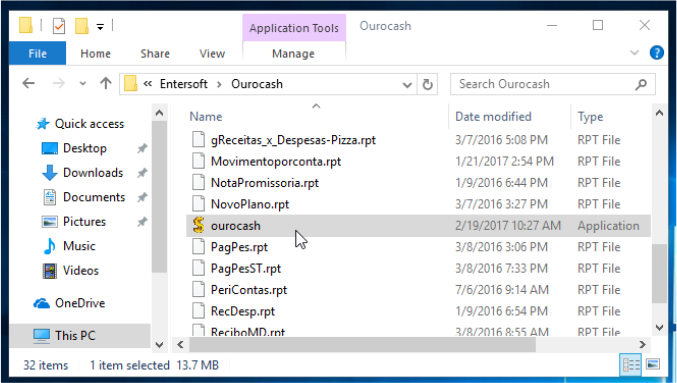Viewport: 677px width, 383px height.
Task: Sort by the Date modified column header
Action: tap(493, 117)
